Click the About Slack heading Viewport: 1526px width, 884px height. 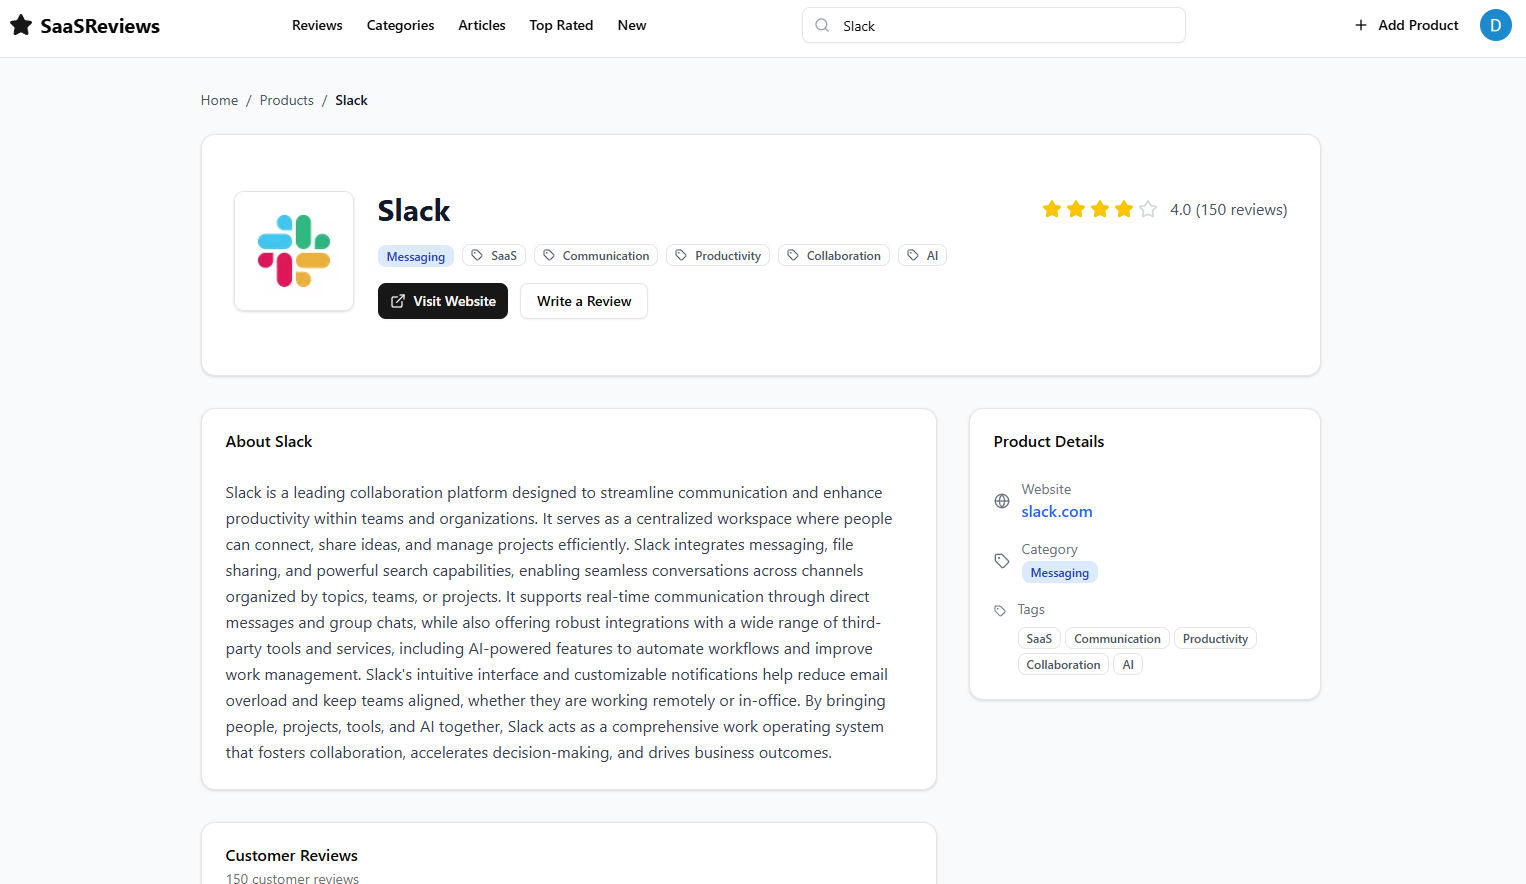[x=269, y=441]
